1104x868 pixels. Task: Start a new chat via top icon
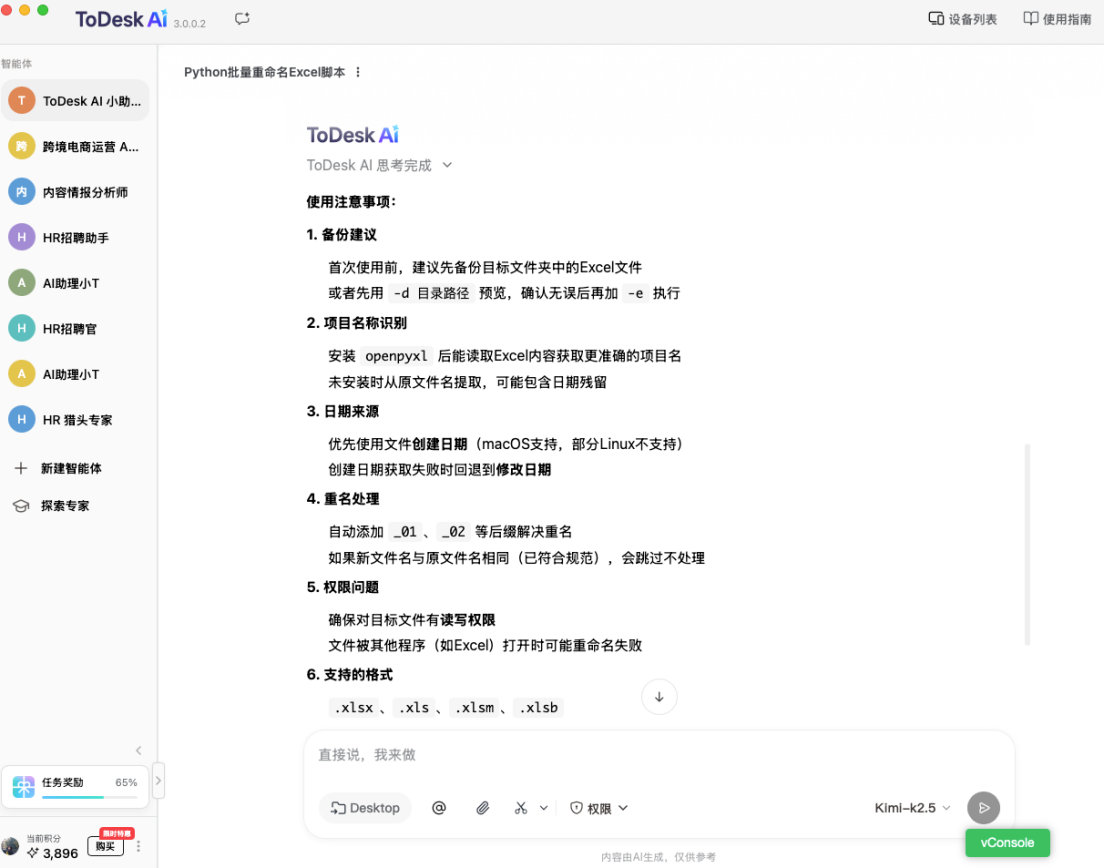(242, 19)
